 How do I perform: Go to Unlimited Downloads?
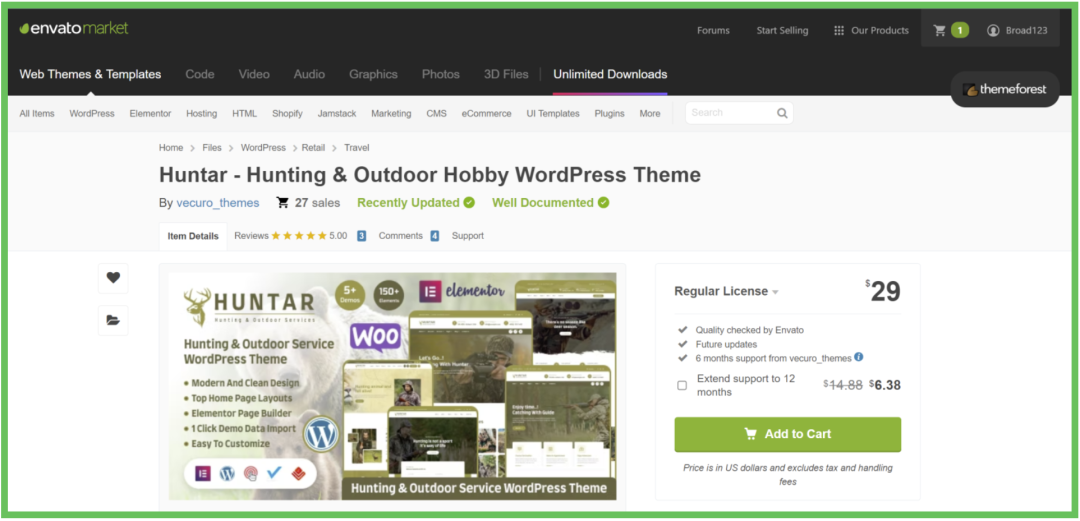[x=610, y=74]
